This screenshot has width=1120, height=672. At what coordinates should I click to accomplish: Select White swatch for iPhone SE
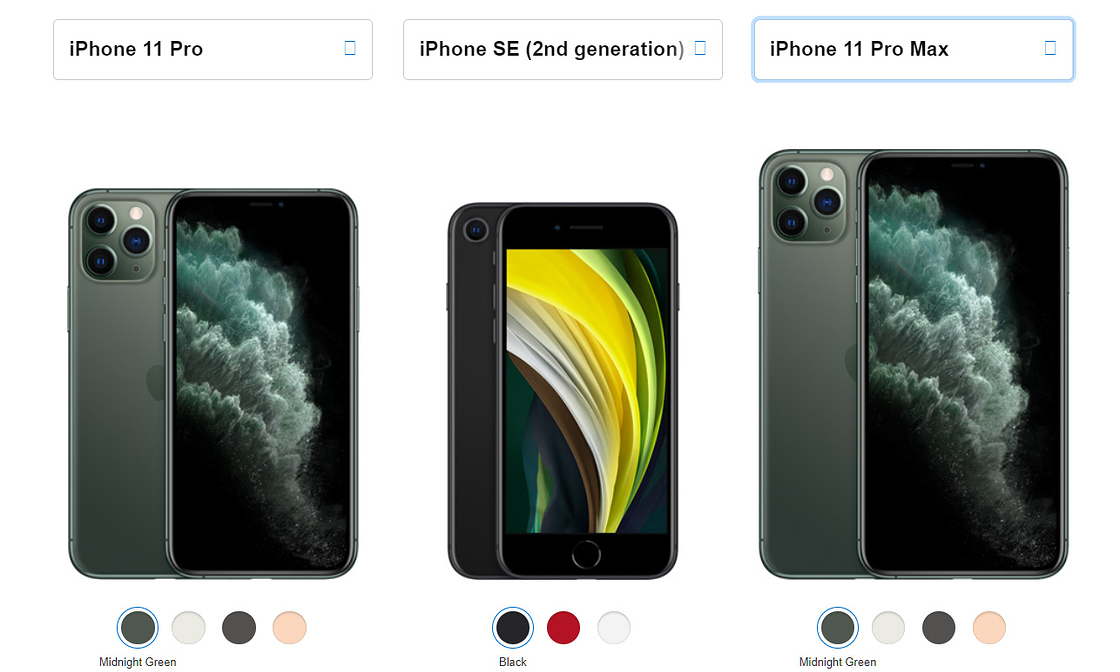click(614, 628)
